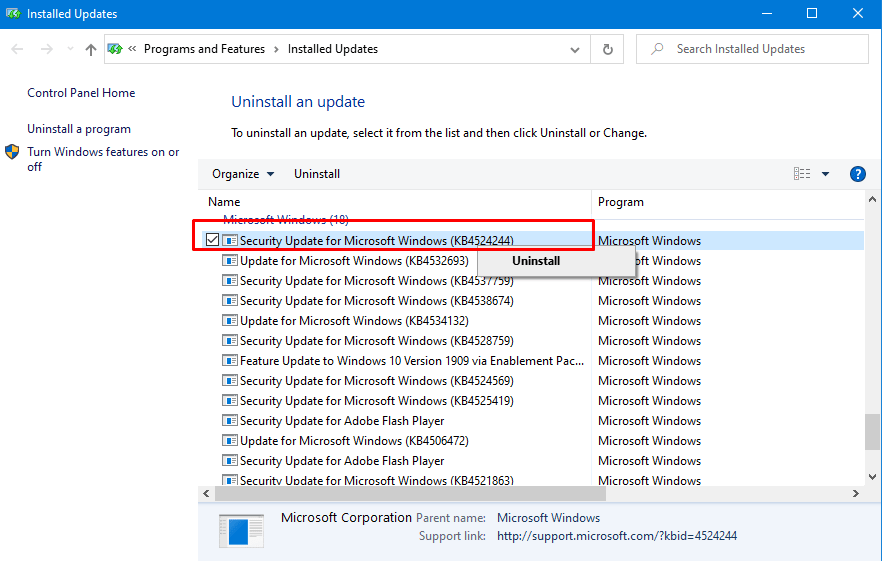Open the Organize menu
The image size is (882, 561).
243,174
